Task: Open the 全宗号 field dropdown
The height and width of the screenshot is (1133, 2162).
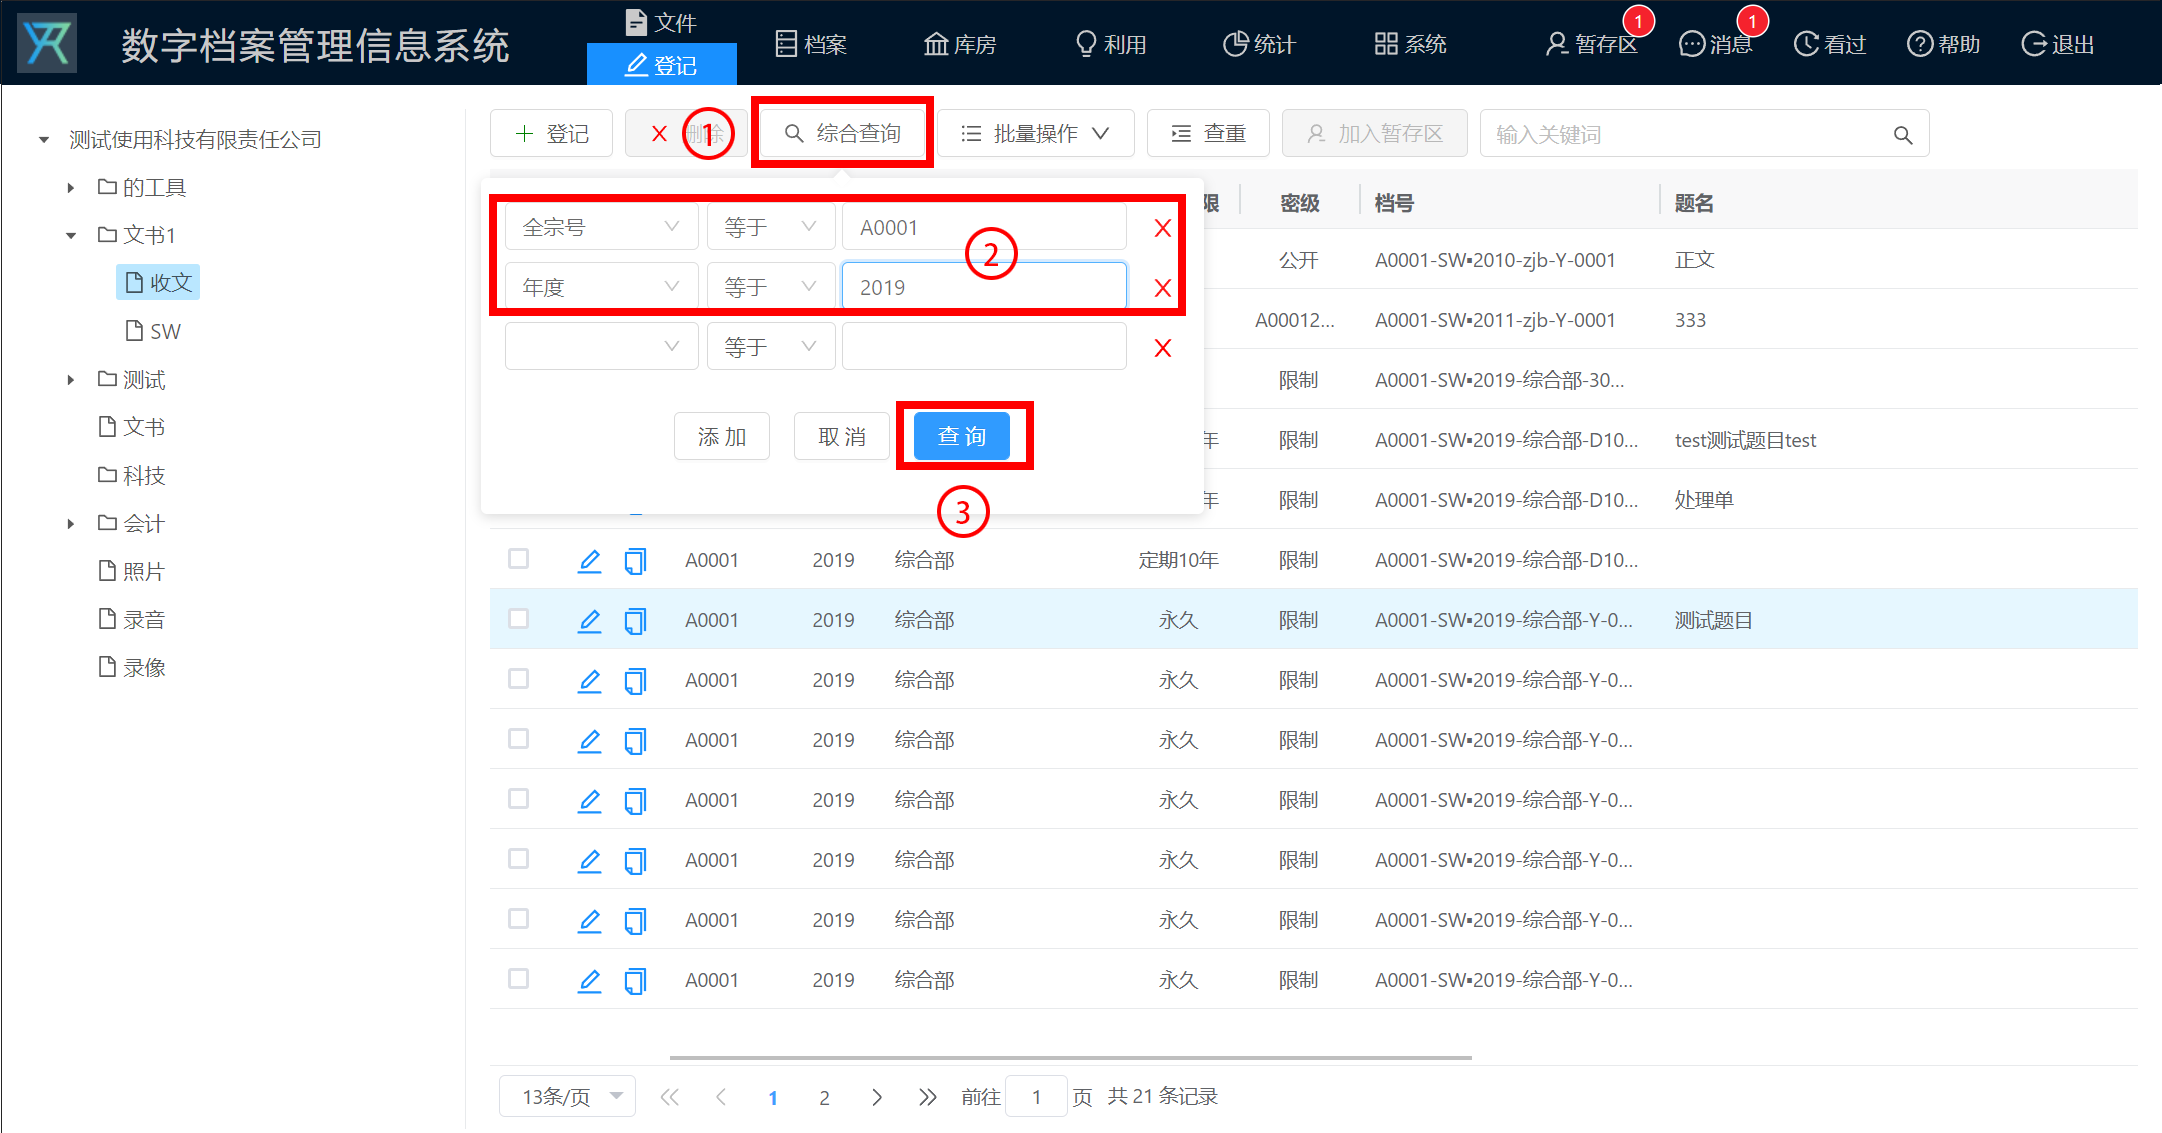Action: (x=601, y=227)
